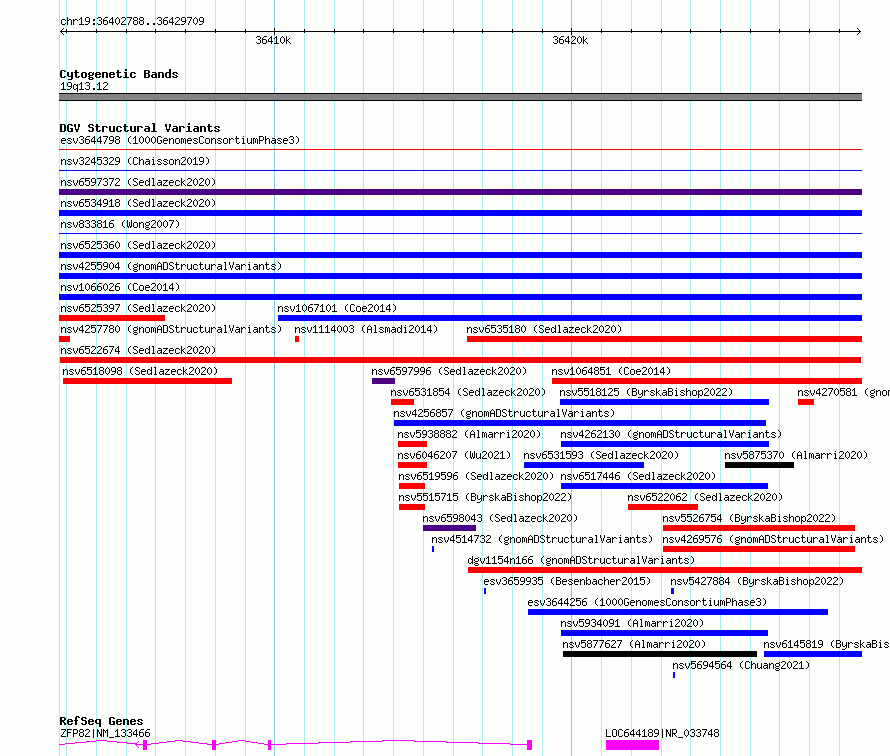890x756 pixels.
Task: Select the nsv6531854 Sedlazeck2020 label
Action: 468,392
